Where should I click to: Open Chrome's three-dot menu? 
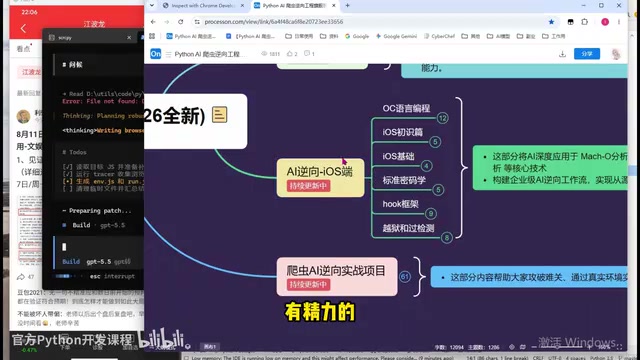pos(619,22)
